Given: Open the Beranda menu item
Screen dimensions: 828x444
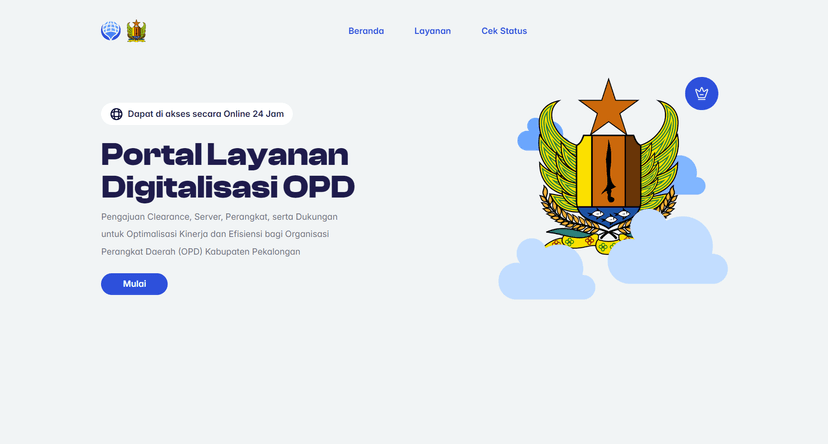Looking at the screenshot, I should pos(366,31).
